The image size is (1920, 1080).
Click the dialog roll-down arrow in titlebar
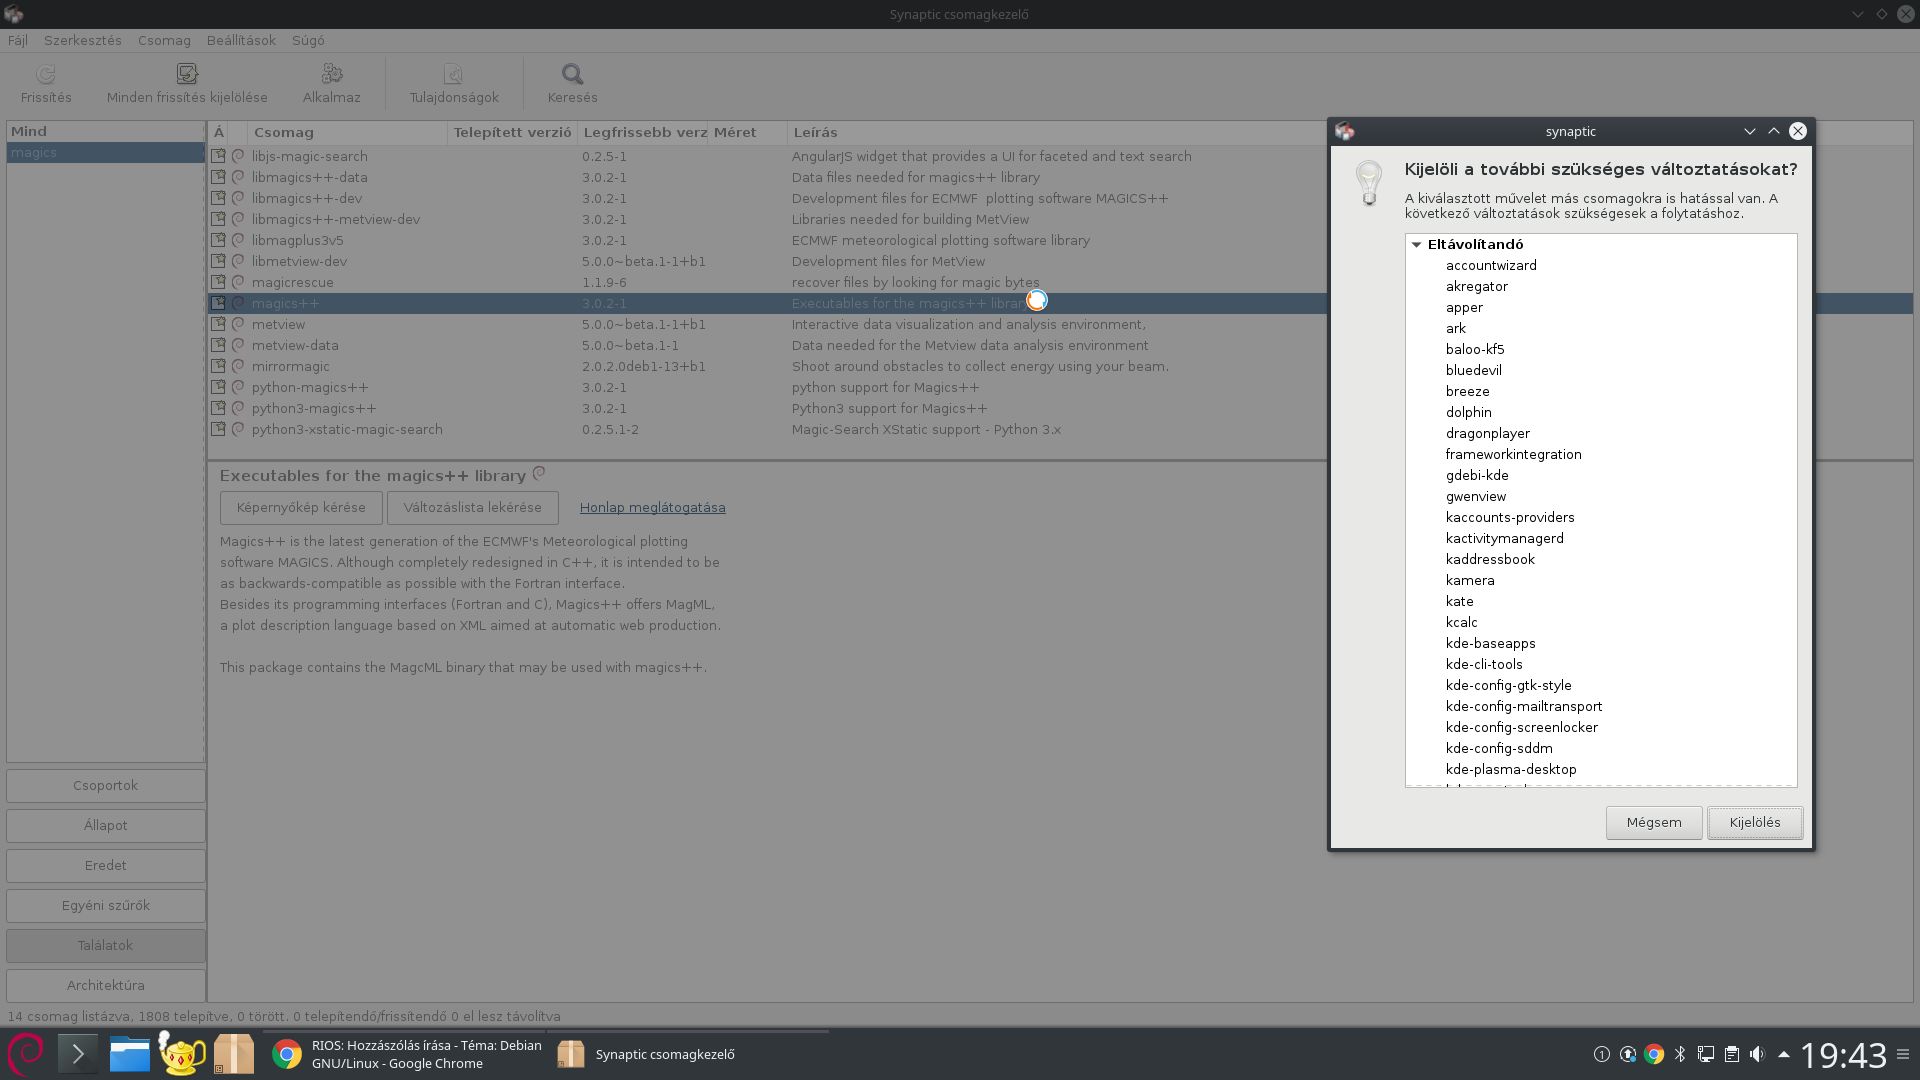pos(1749,131)
